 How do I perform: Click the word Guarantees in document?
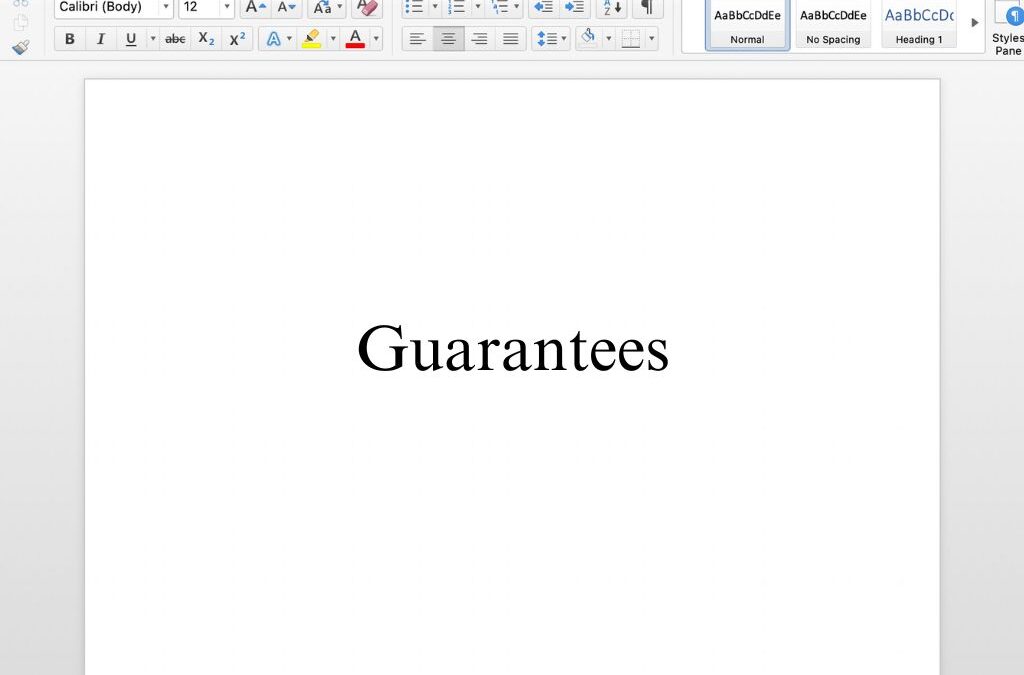pyautogui.click(x=513, y=349)
